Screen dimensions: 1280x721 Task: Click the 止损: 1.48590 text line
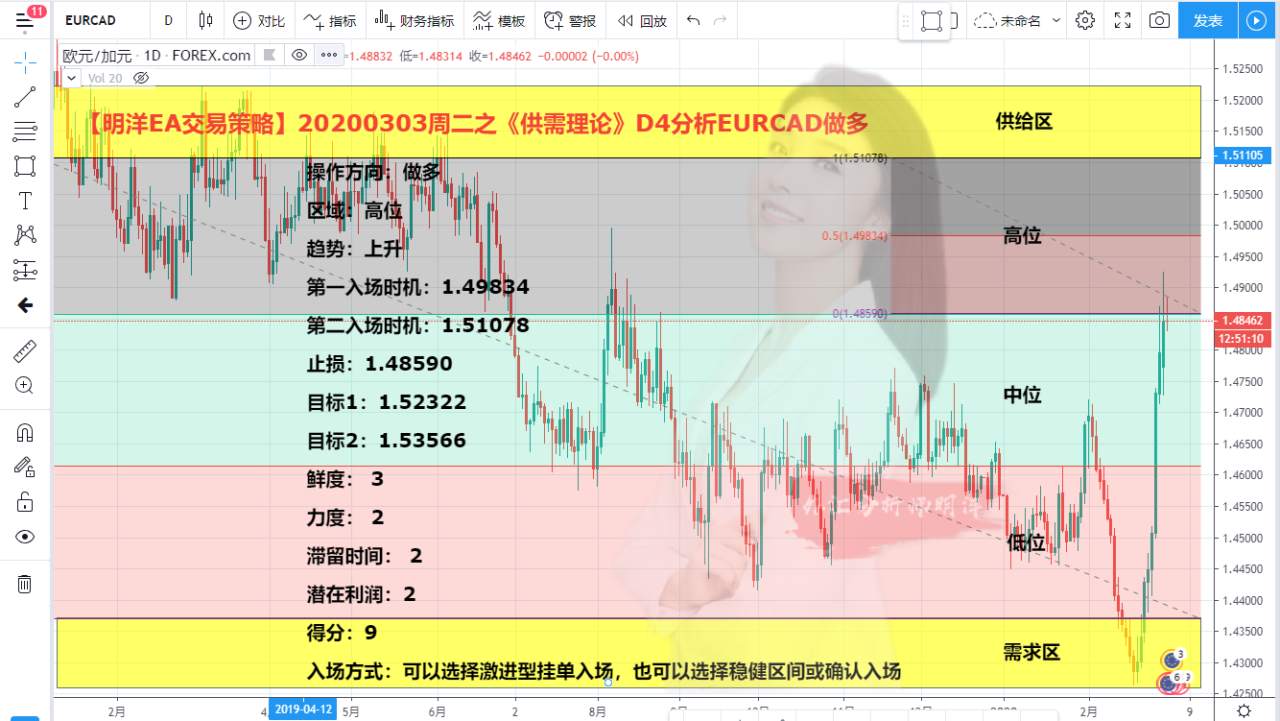coord(379,364)
